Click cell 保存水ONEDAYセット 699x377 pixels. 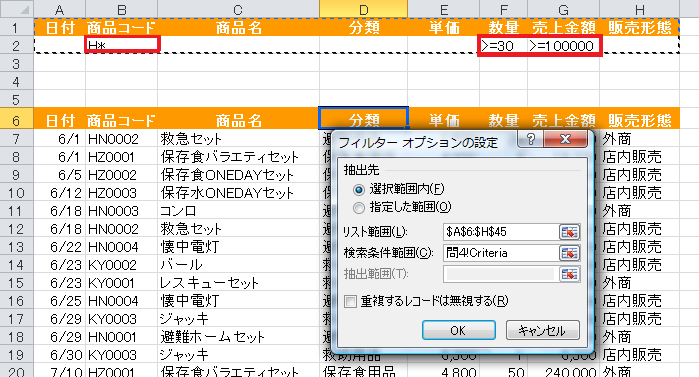(238, 193)
